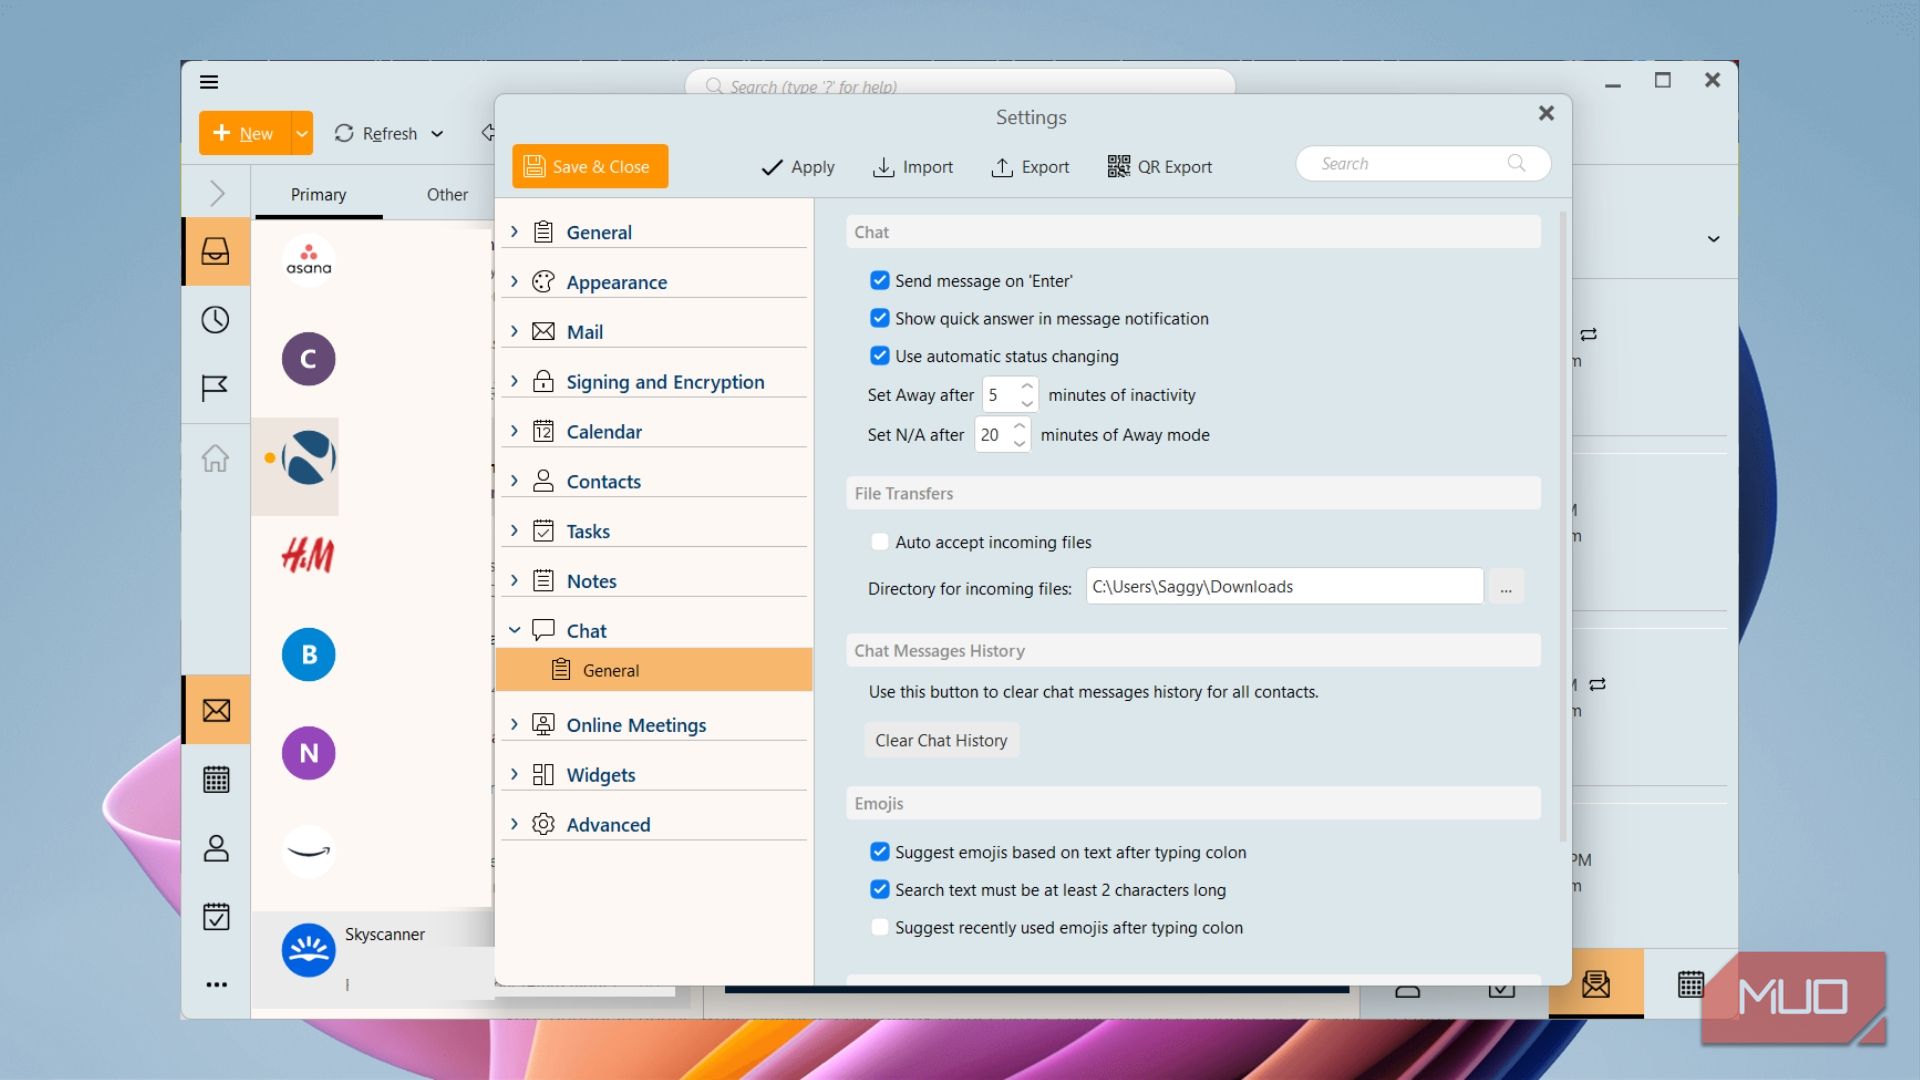Enable Suggest recently used emojis checkbox
The height and width of the screenshot is (1080, 1920).
[880, 927]
